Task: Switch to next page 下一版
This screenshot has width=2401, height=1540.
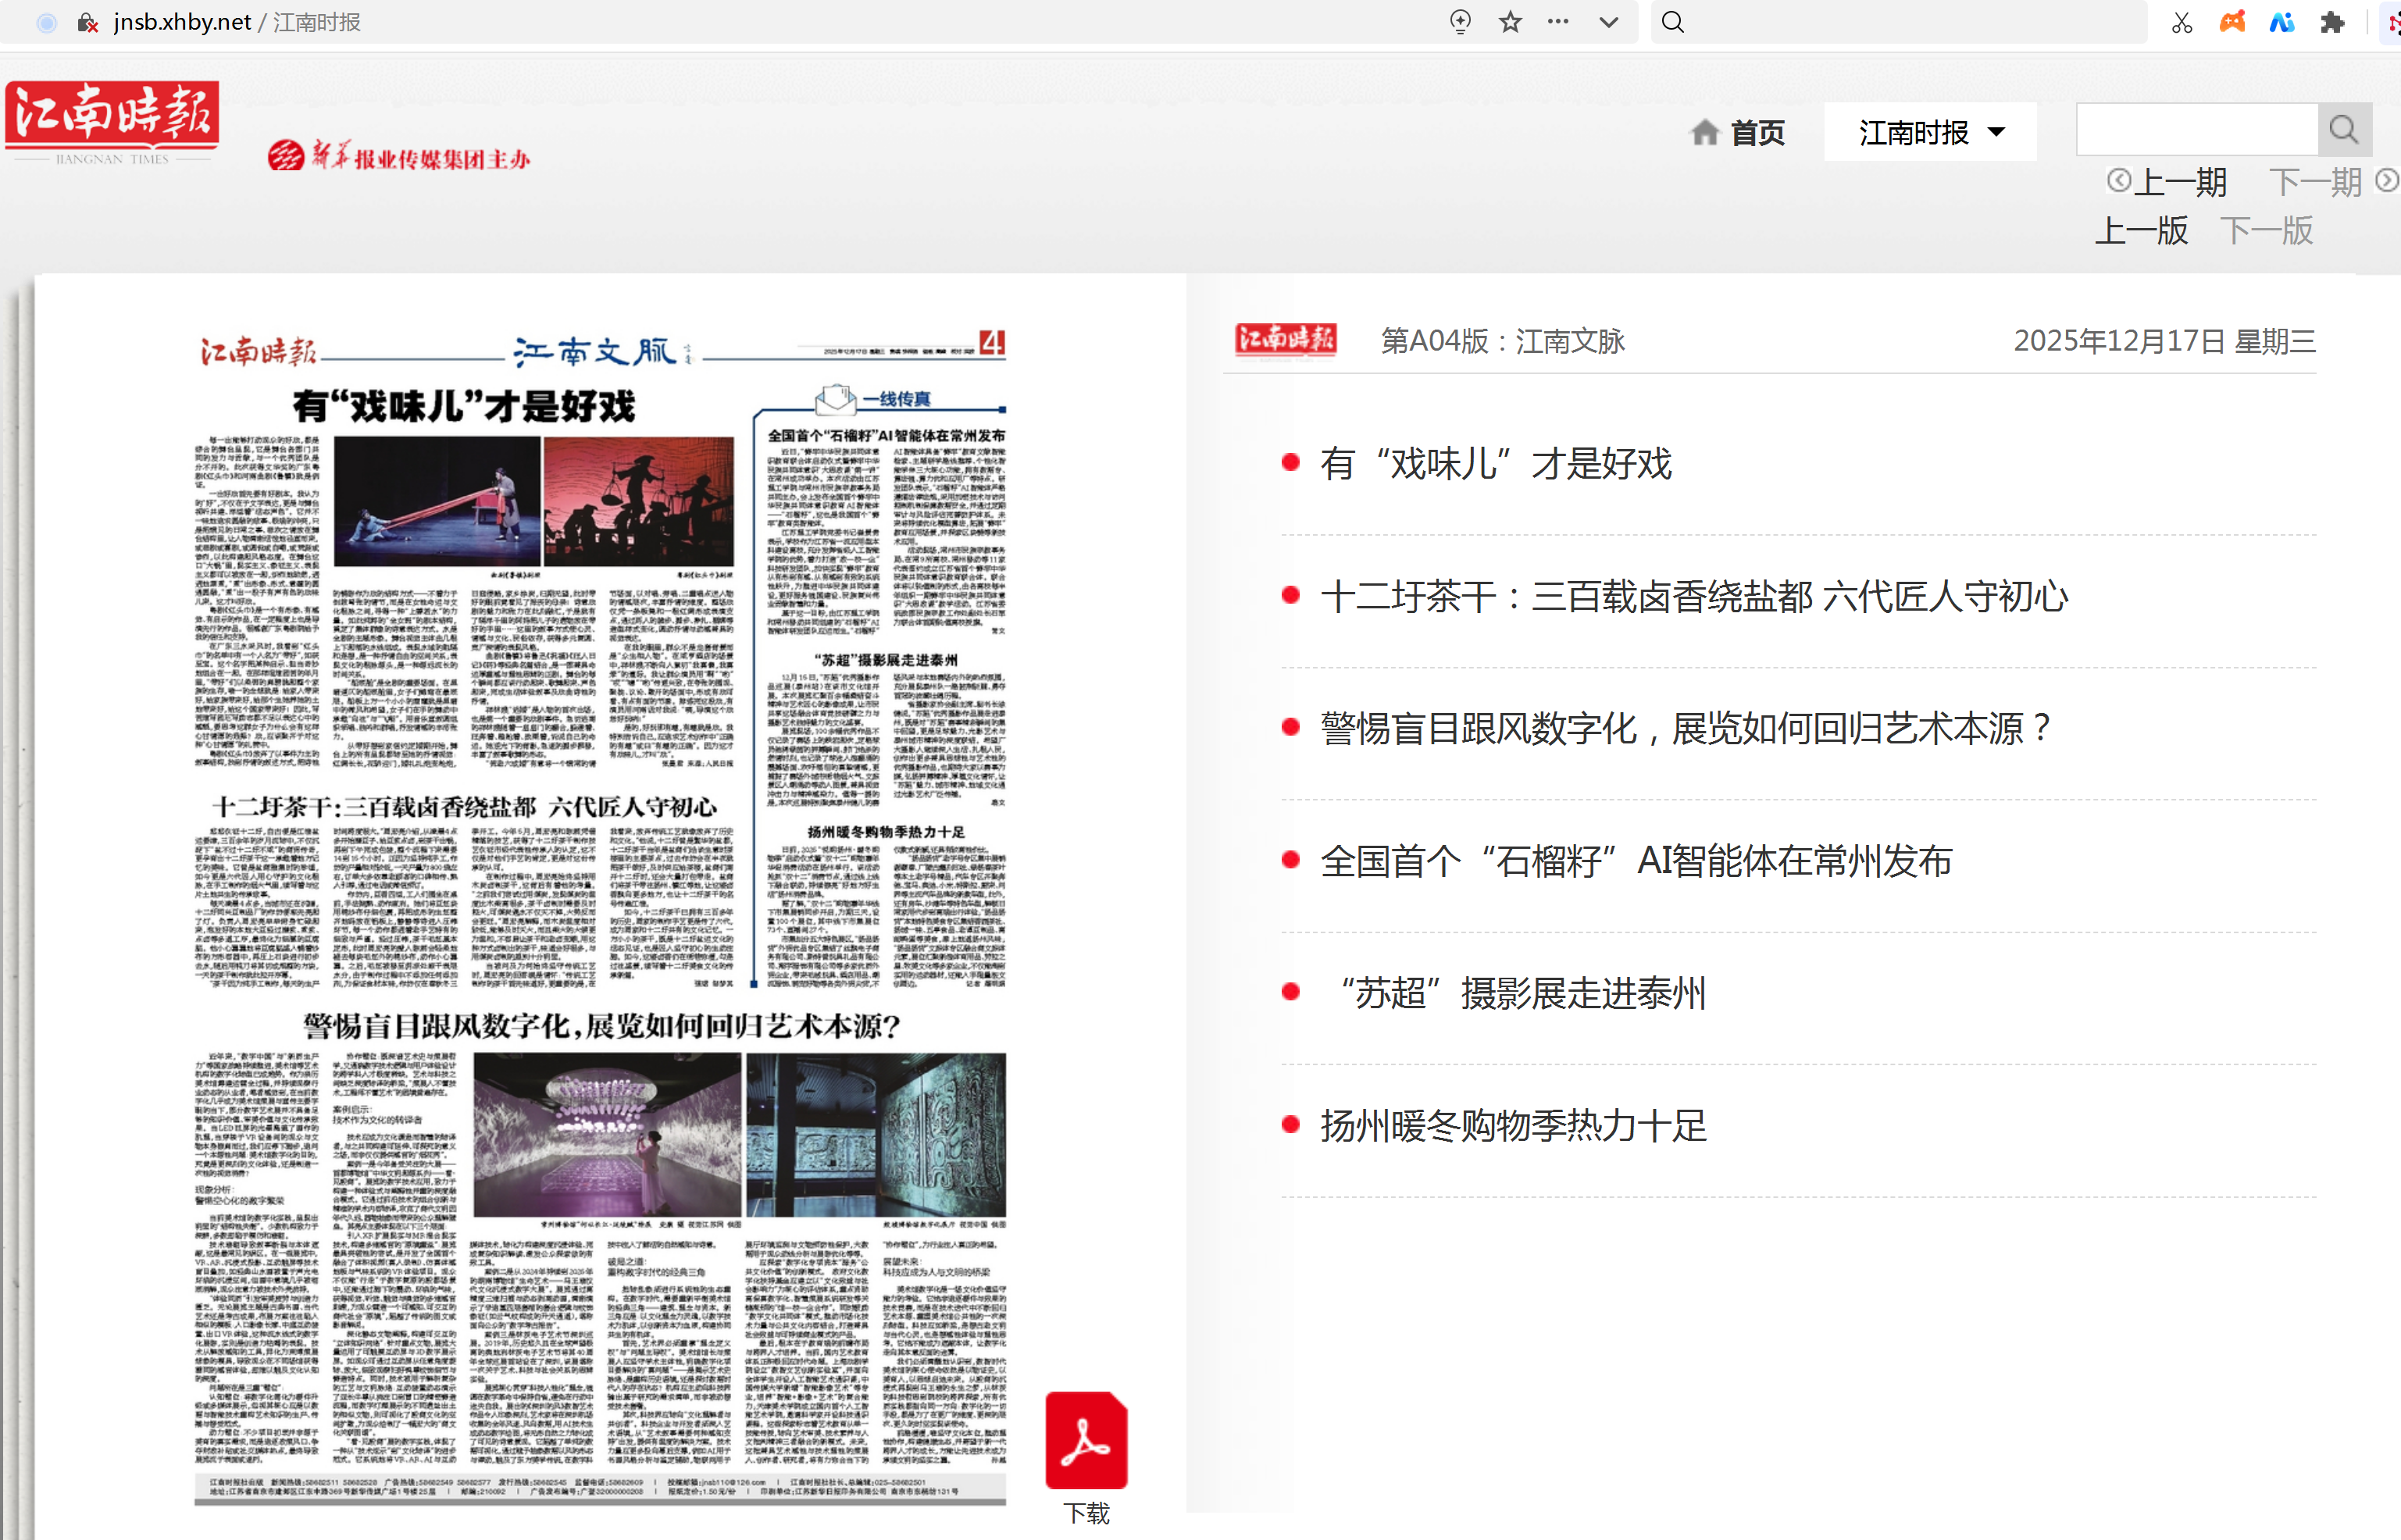Action: tap(2267, 231)
